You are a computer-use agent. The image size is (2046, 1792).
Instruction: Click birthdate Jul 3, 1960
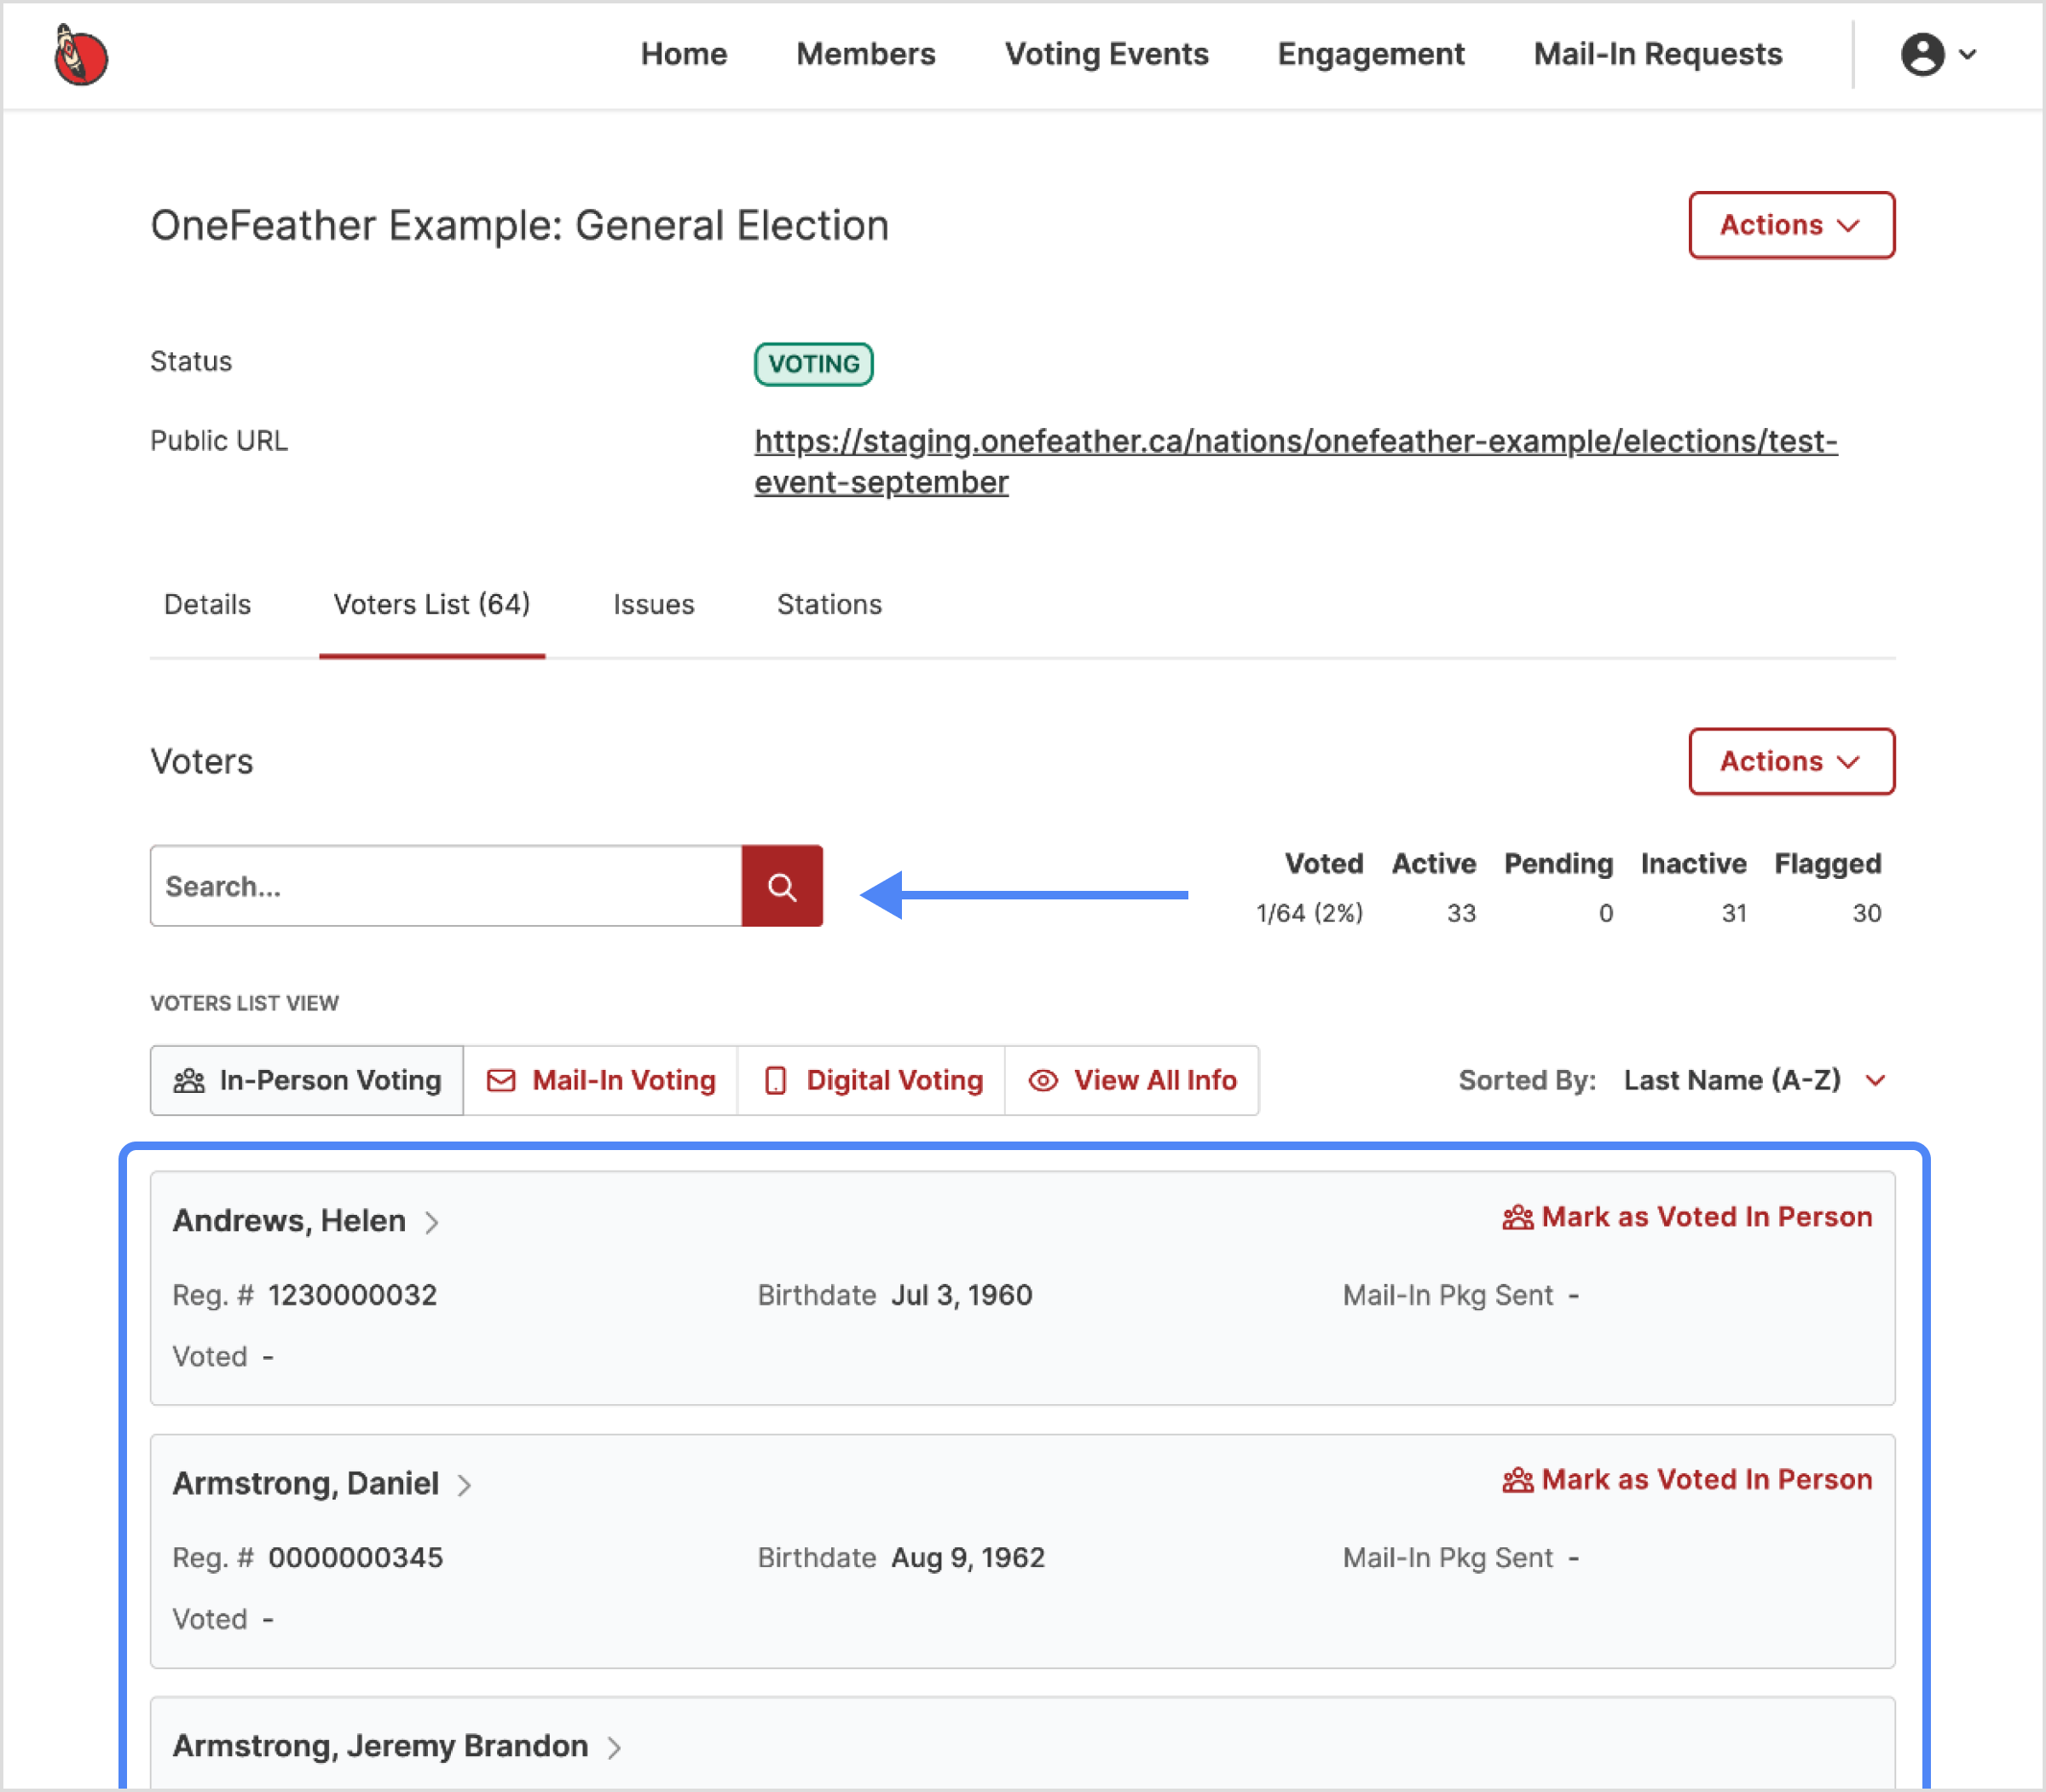(962, 1296)
